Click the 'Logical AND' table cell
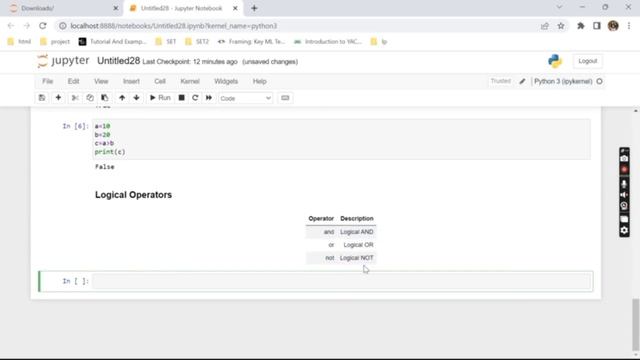This screenshot has width=640, height=360. click(x=357, y=232)
